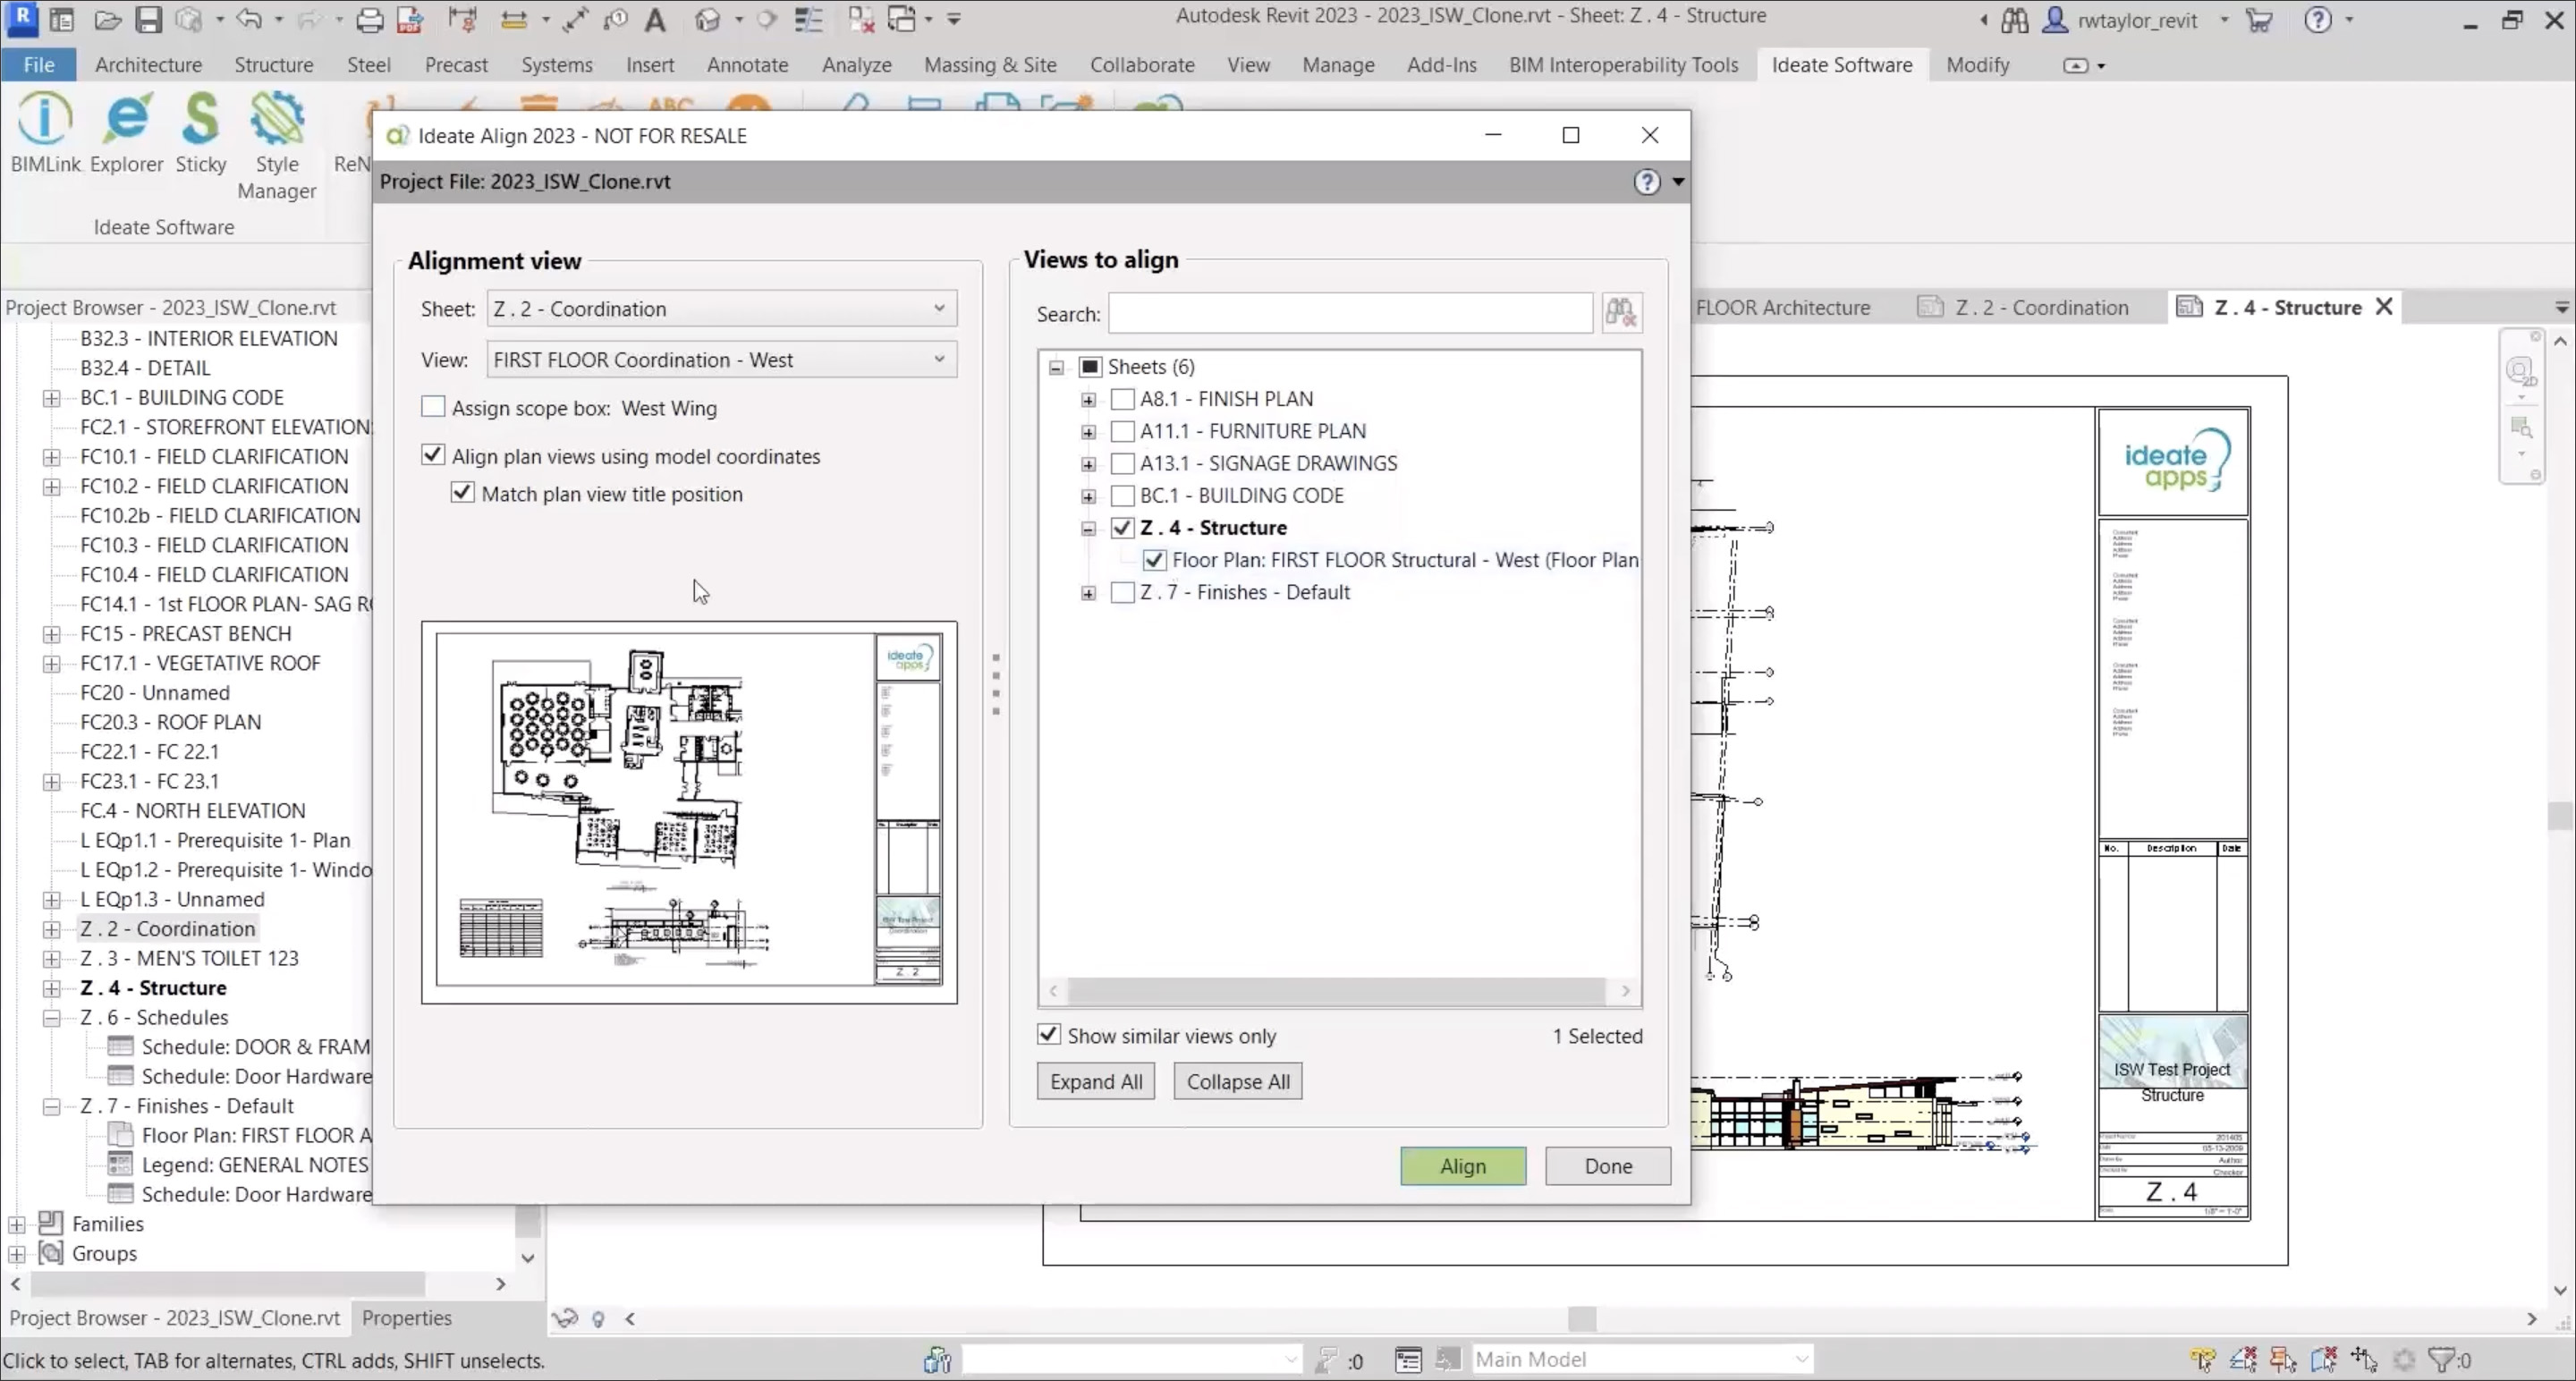
Task: Switch to the Collaborate ribbon tab
Action: [x=1142, y=64]
